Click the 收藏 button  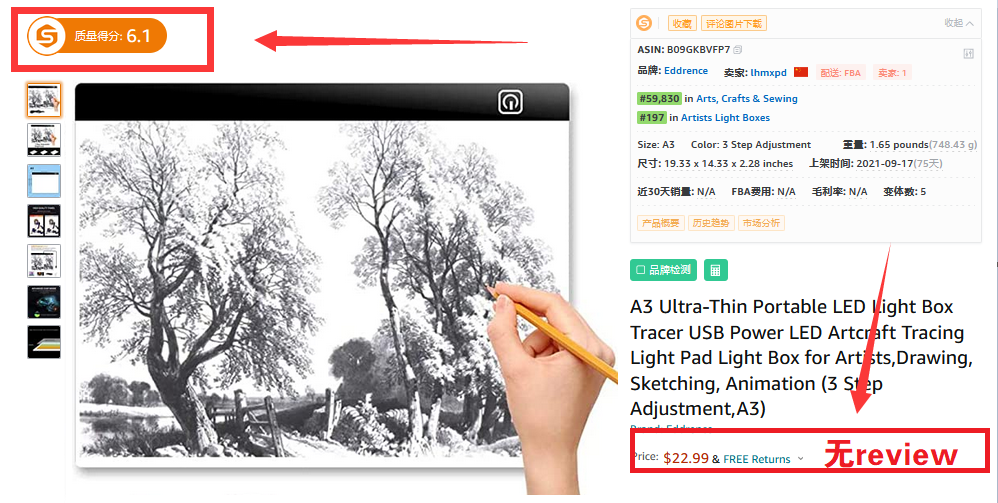click(x=682, y=24)
